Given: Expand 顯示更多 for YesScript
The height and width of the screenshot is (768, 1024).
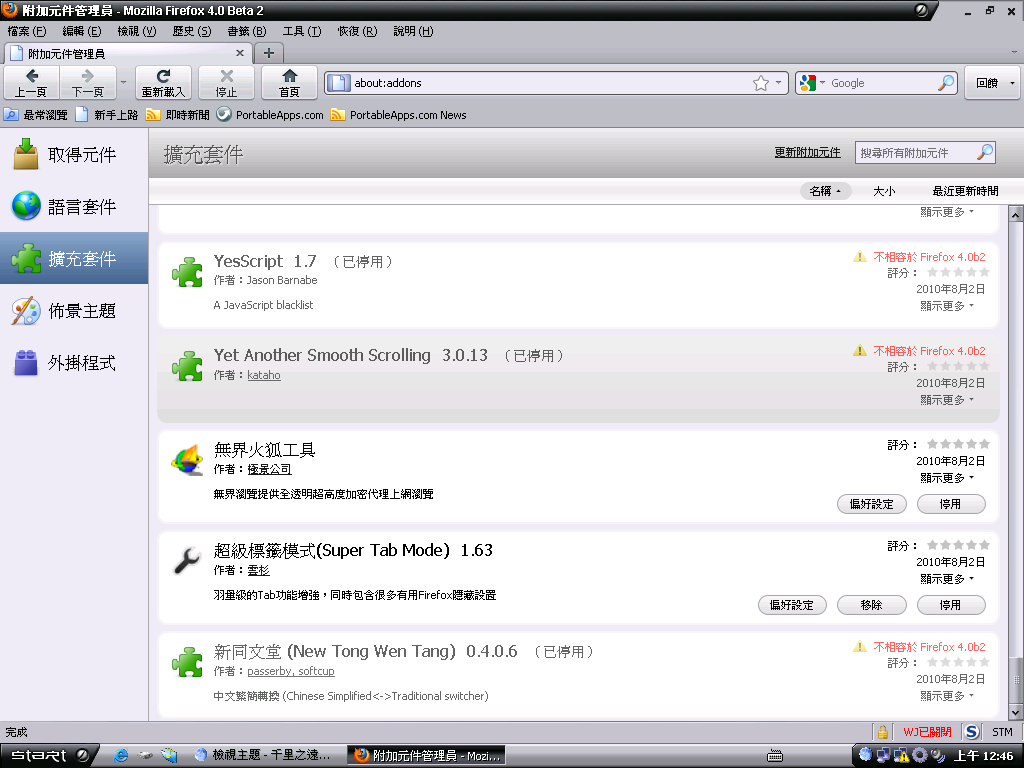Looking at the screenshot, I should coord(946,306).
